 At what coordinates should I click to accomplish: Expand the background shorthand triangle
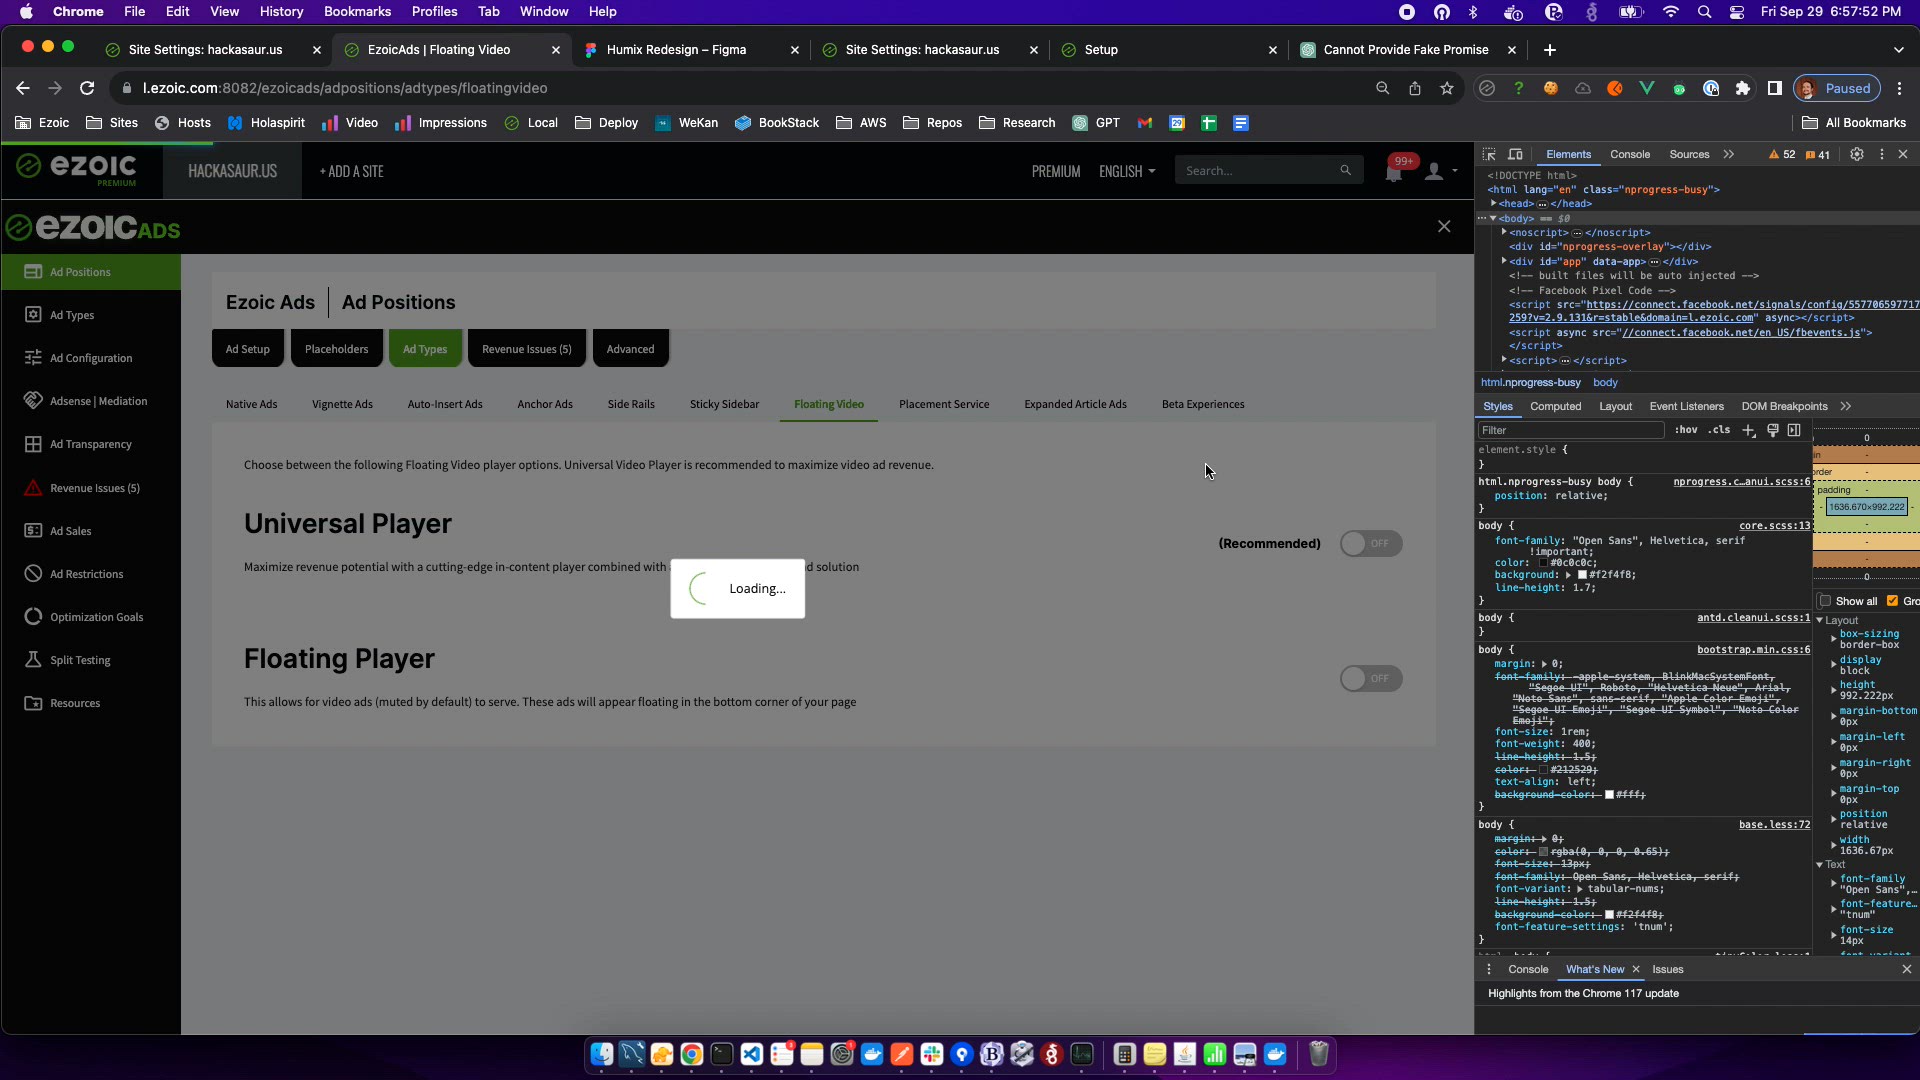tap(1569, 575)
